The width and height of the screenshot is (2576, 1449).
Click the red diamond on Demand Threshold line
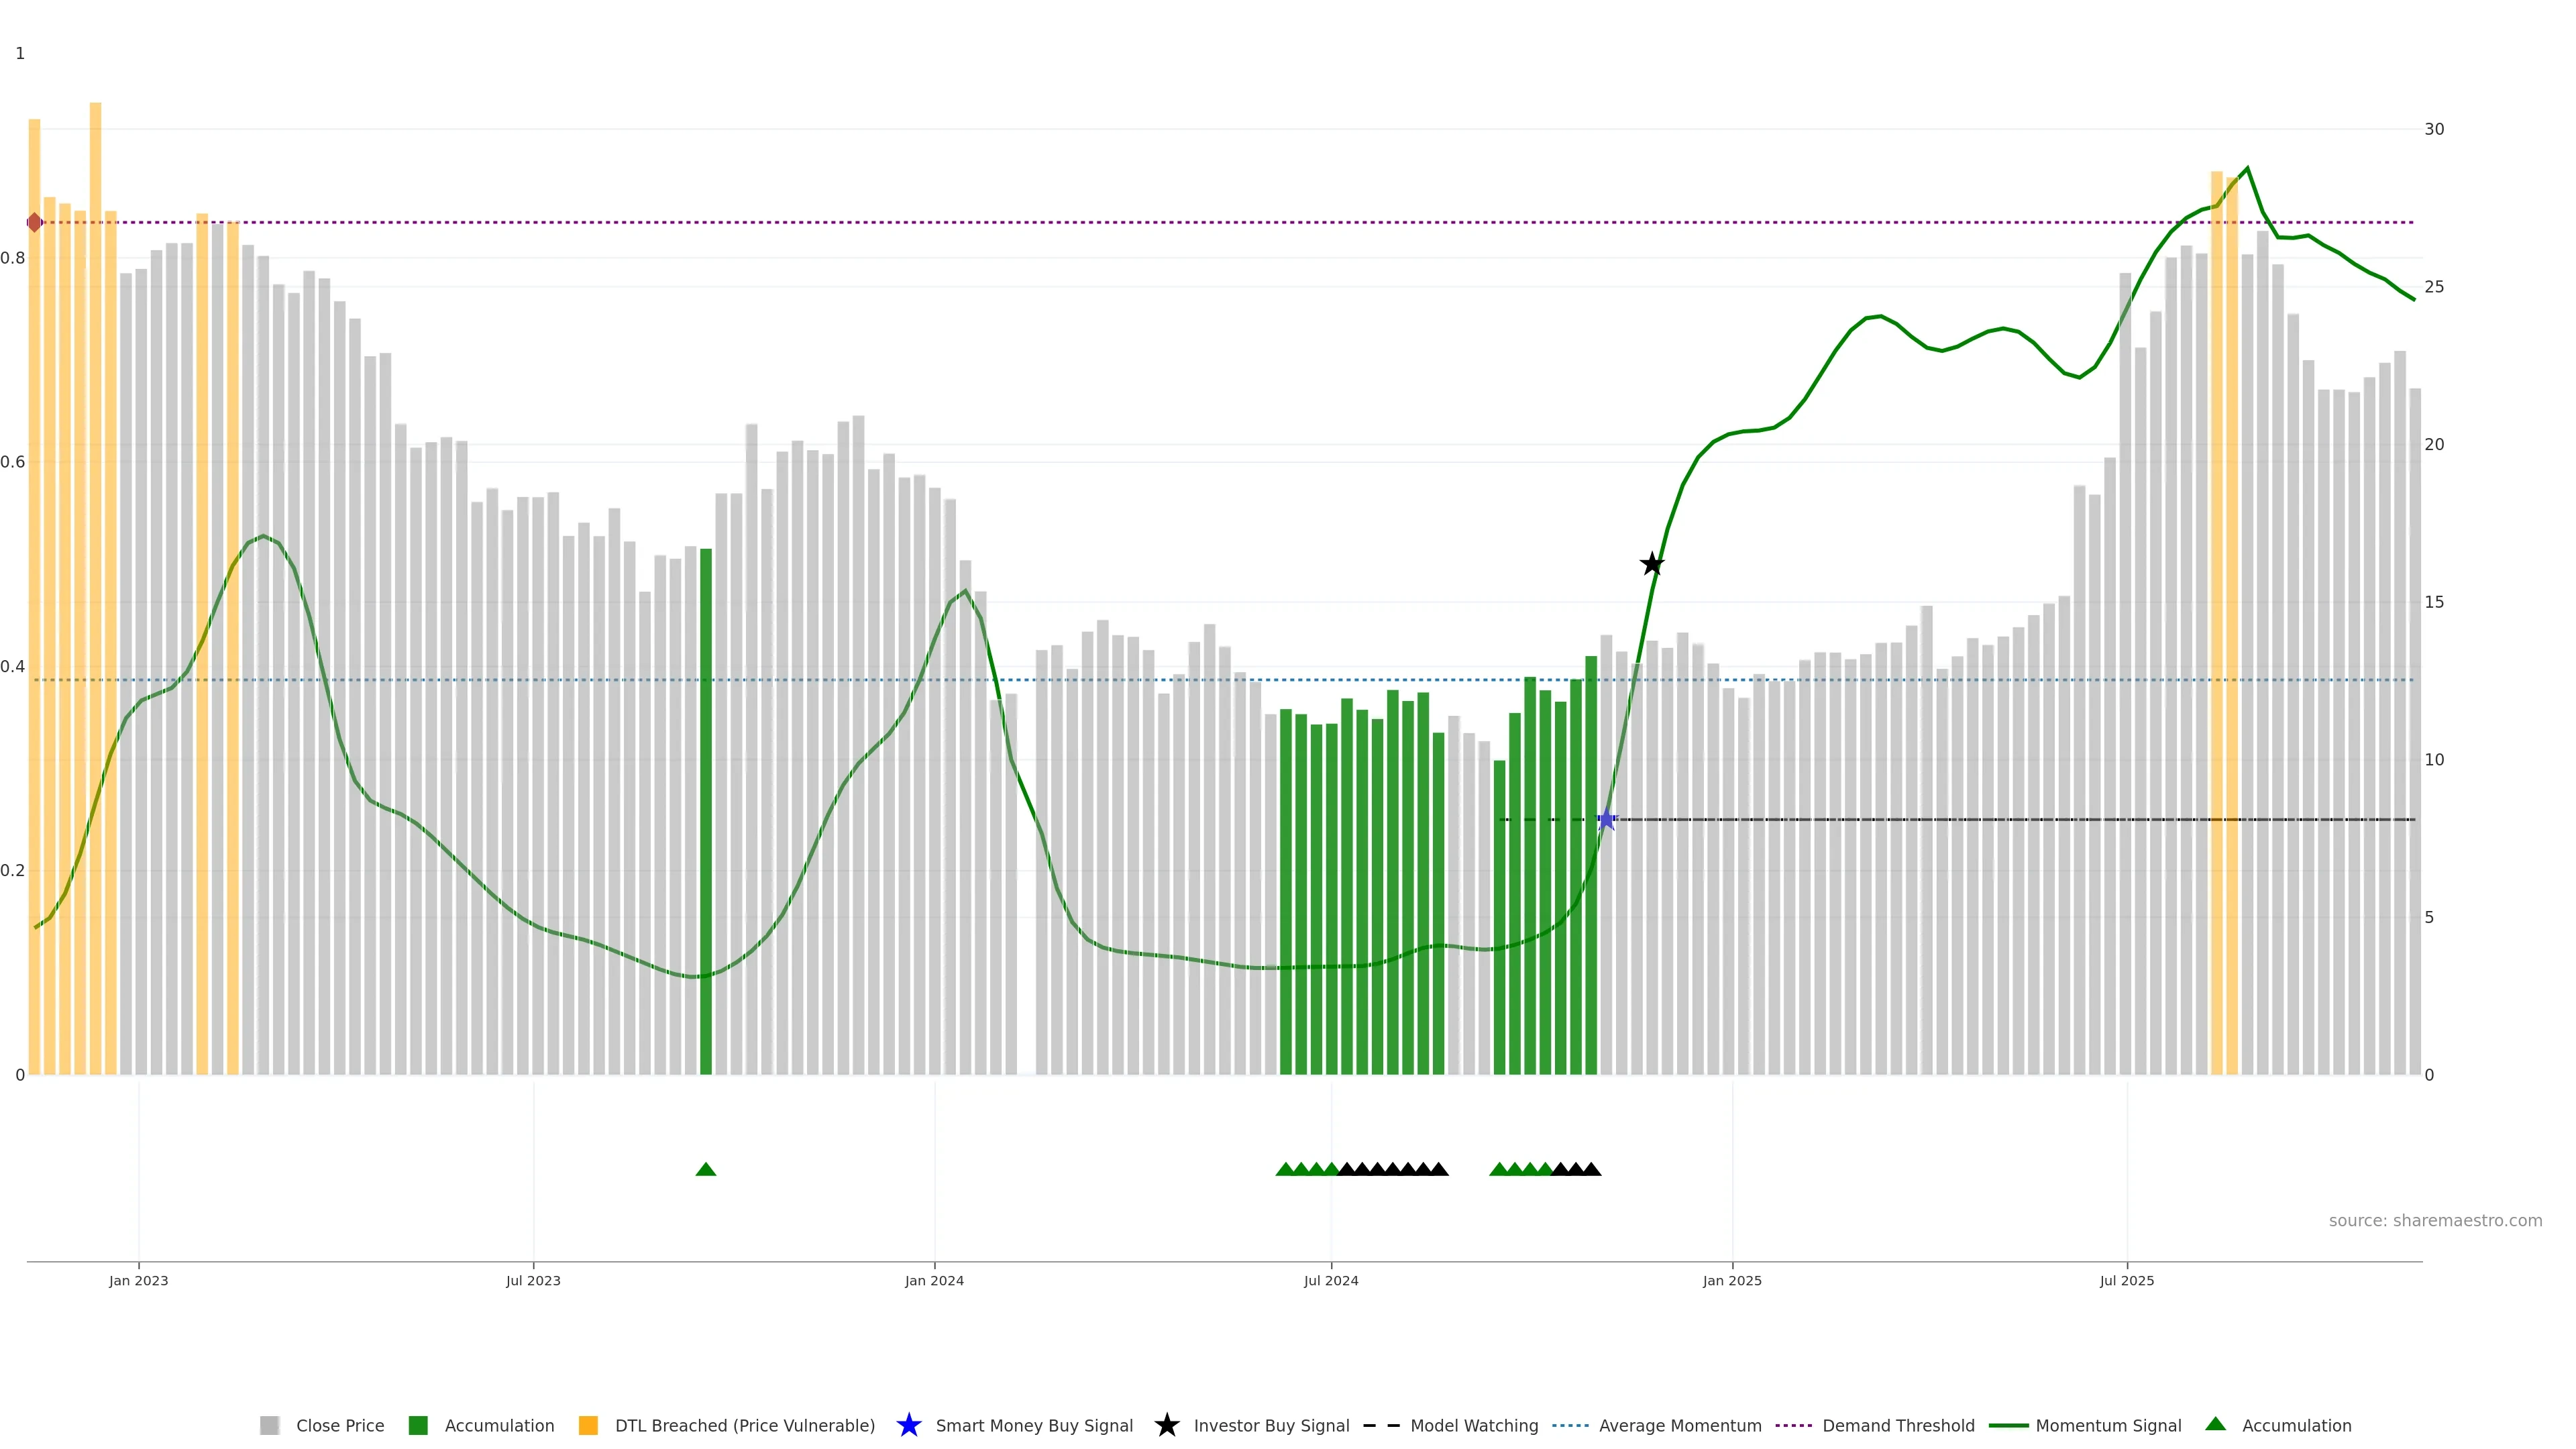pos(35,222)
